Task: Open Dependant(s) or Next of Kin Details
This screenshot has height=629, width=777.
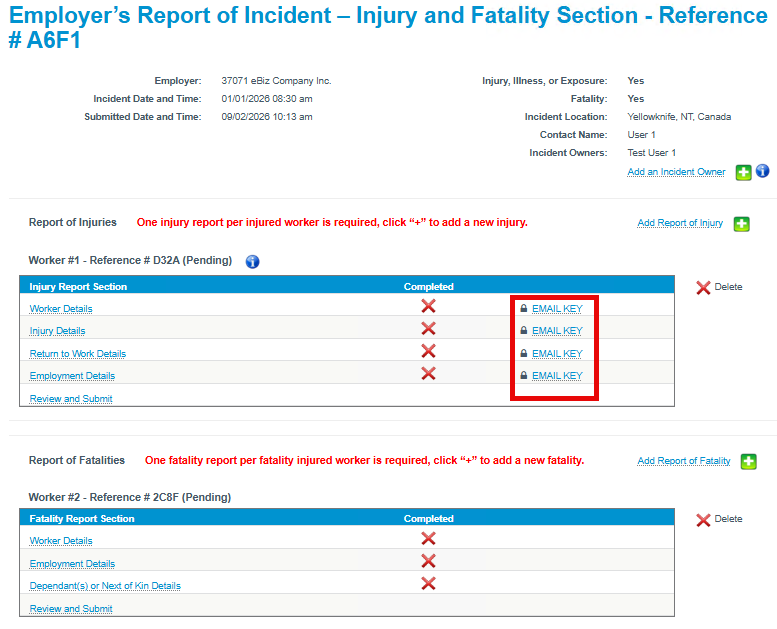Action: coord(105,586)
